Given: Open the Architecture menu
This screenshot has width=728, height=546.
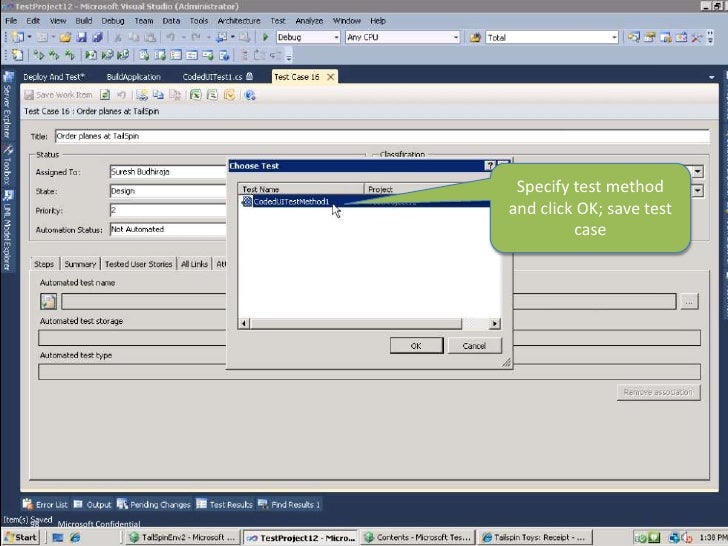Looking at the screenshot, I should coord(239,21).
